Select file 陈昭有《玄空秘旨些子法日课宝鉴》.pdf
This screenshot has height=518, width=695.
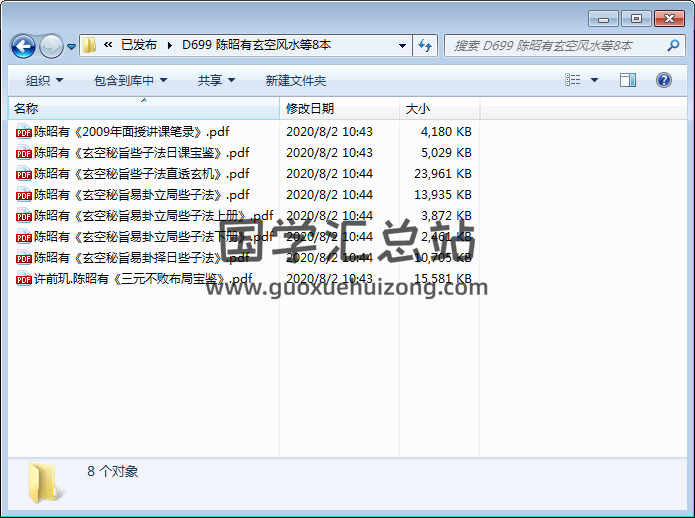(141, 152)
